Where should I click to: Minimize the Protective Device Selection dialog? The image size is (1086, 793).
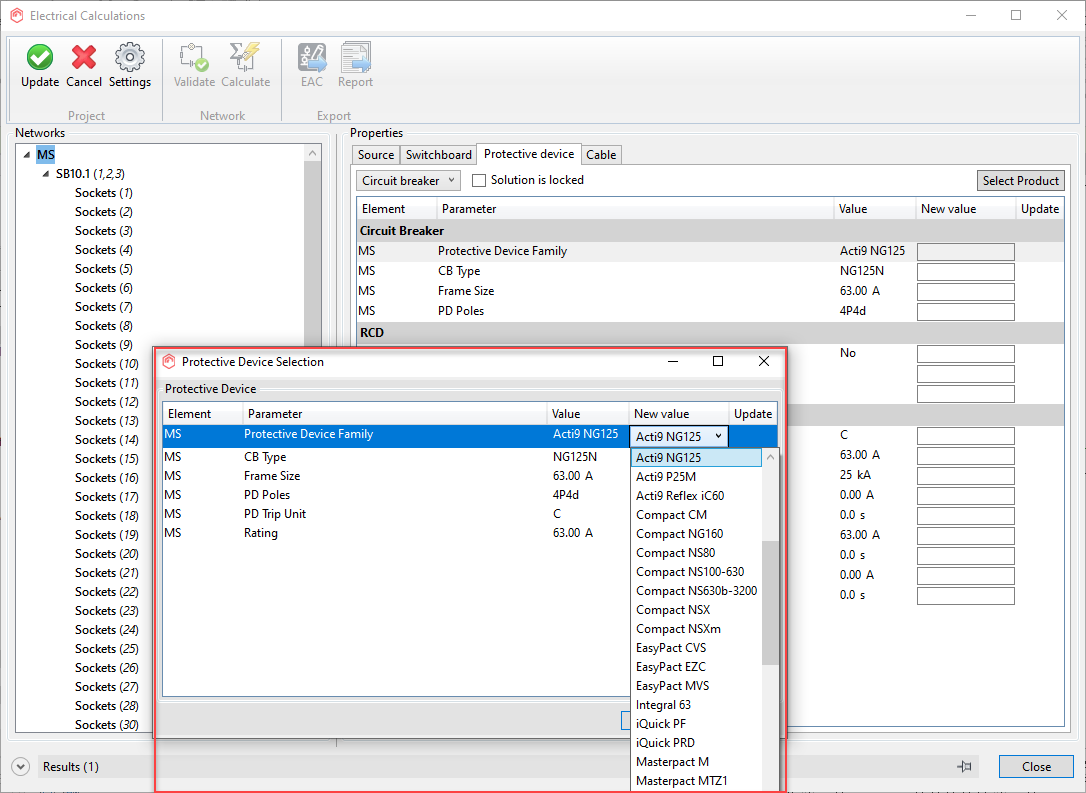click(673, 362)
